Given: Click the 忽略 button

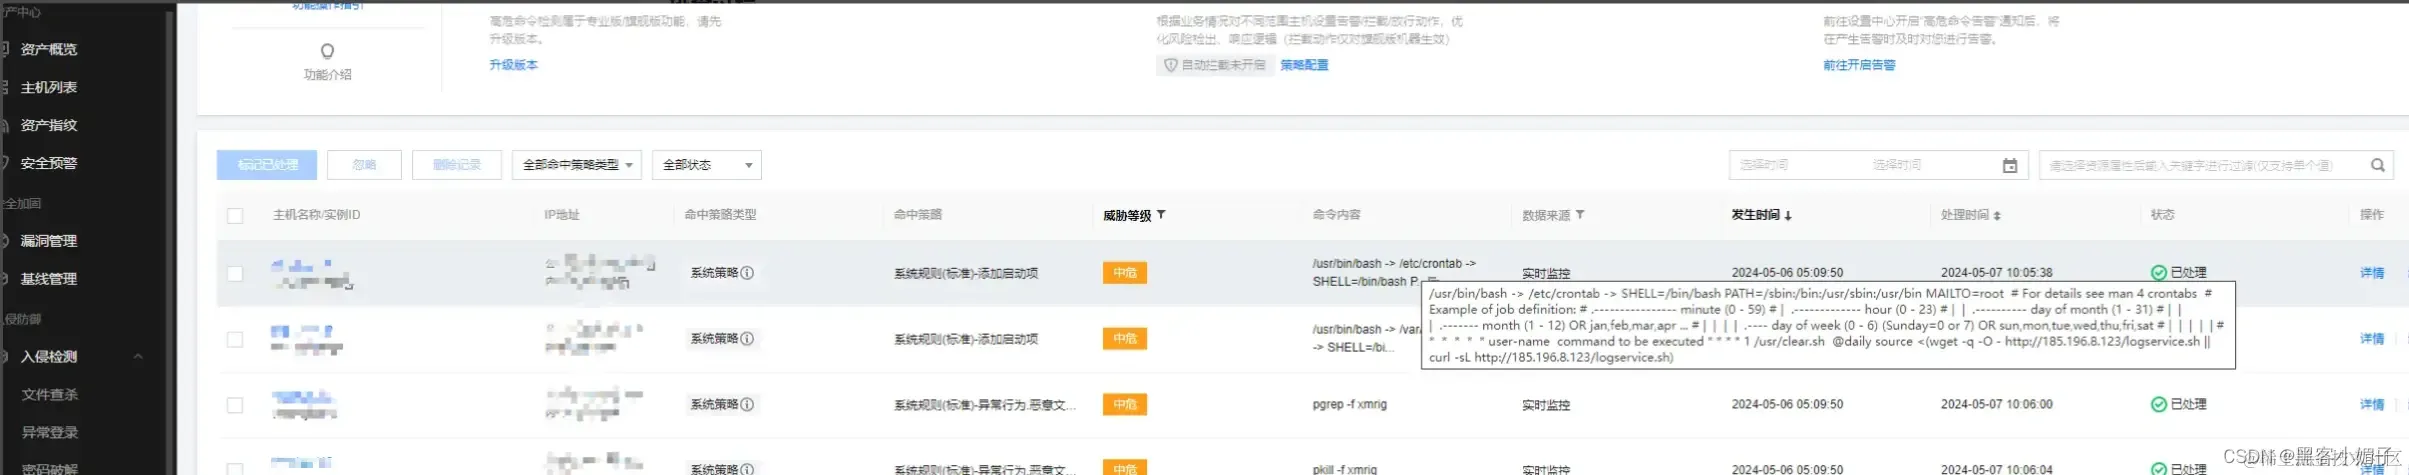Looking at the screenshot, I should pyautogui.click(x=364, y=165).
